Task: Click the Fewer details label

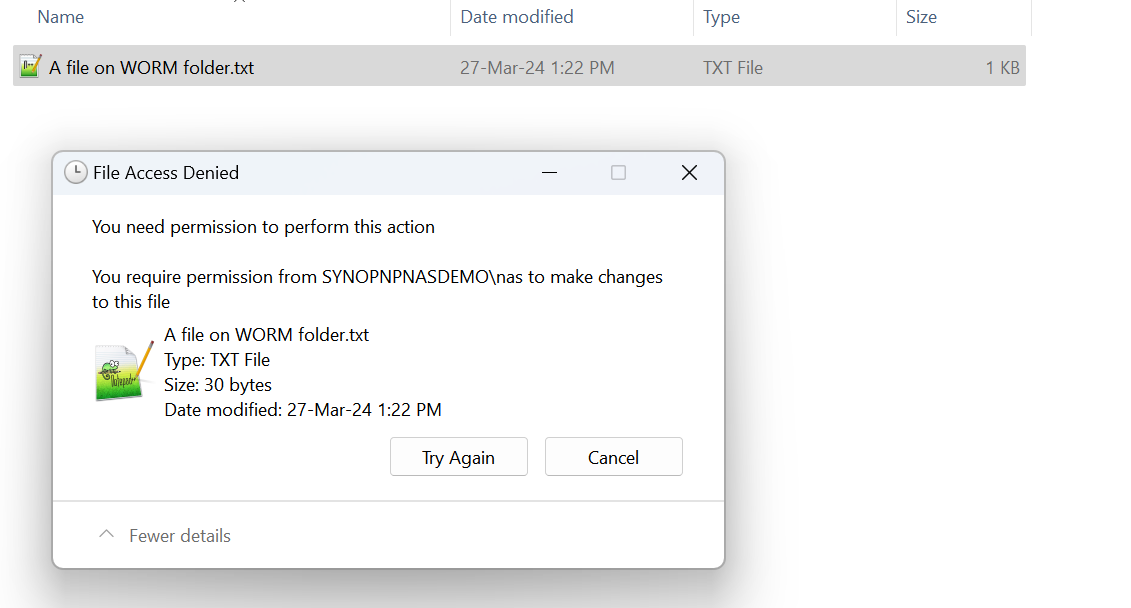Action: point(178,535)
